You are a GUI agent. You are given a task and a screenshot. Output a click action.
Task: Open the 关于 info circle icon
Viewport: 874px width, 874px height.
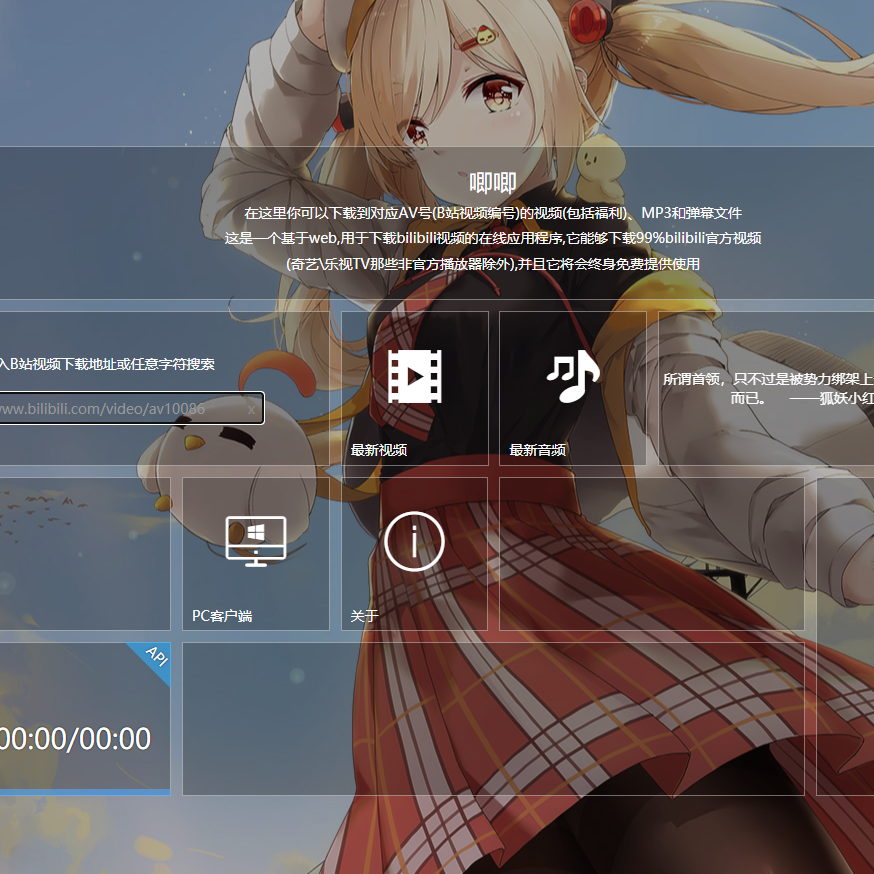(414, 541)
